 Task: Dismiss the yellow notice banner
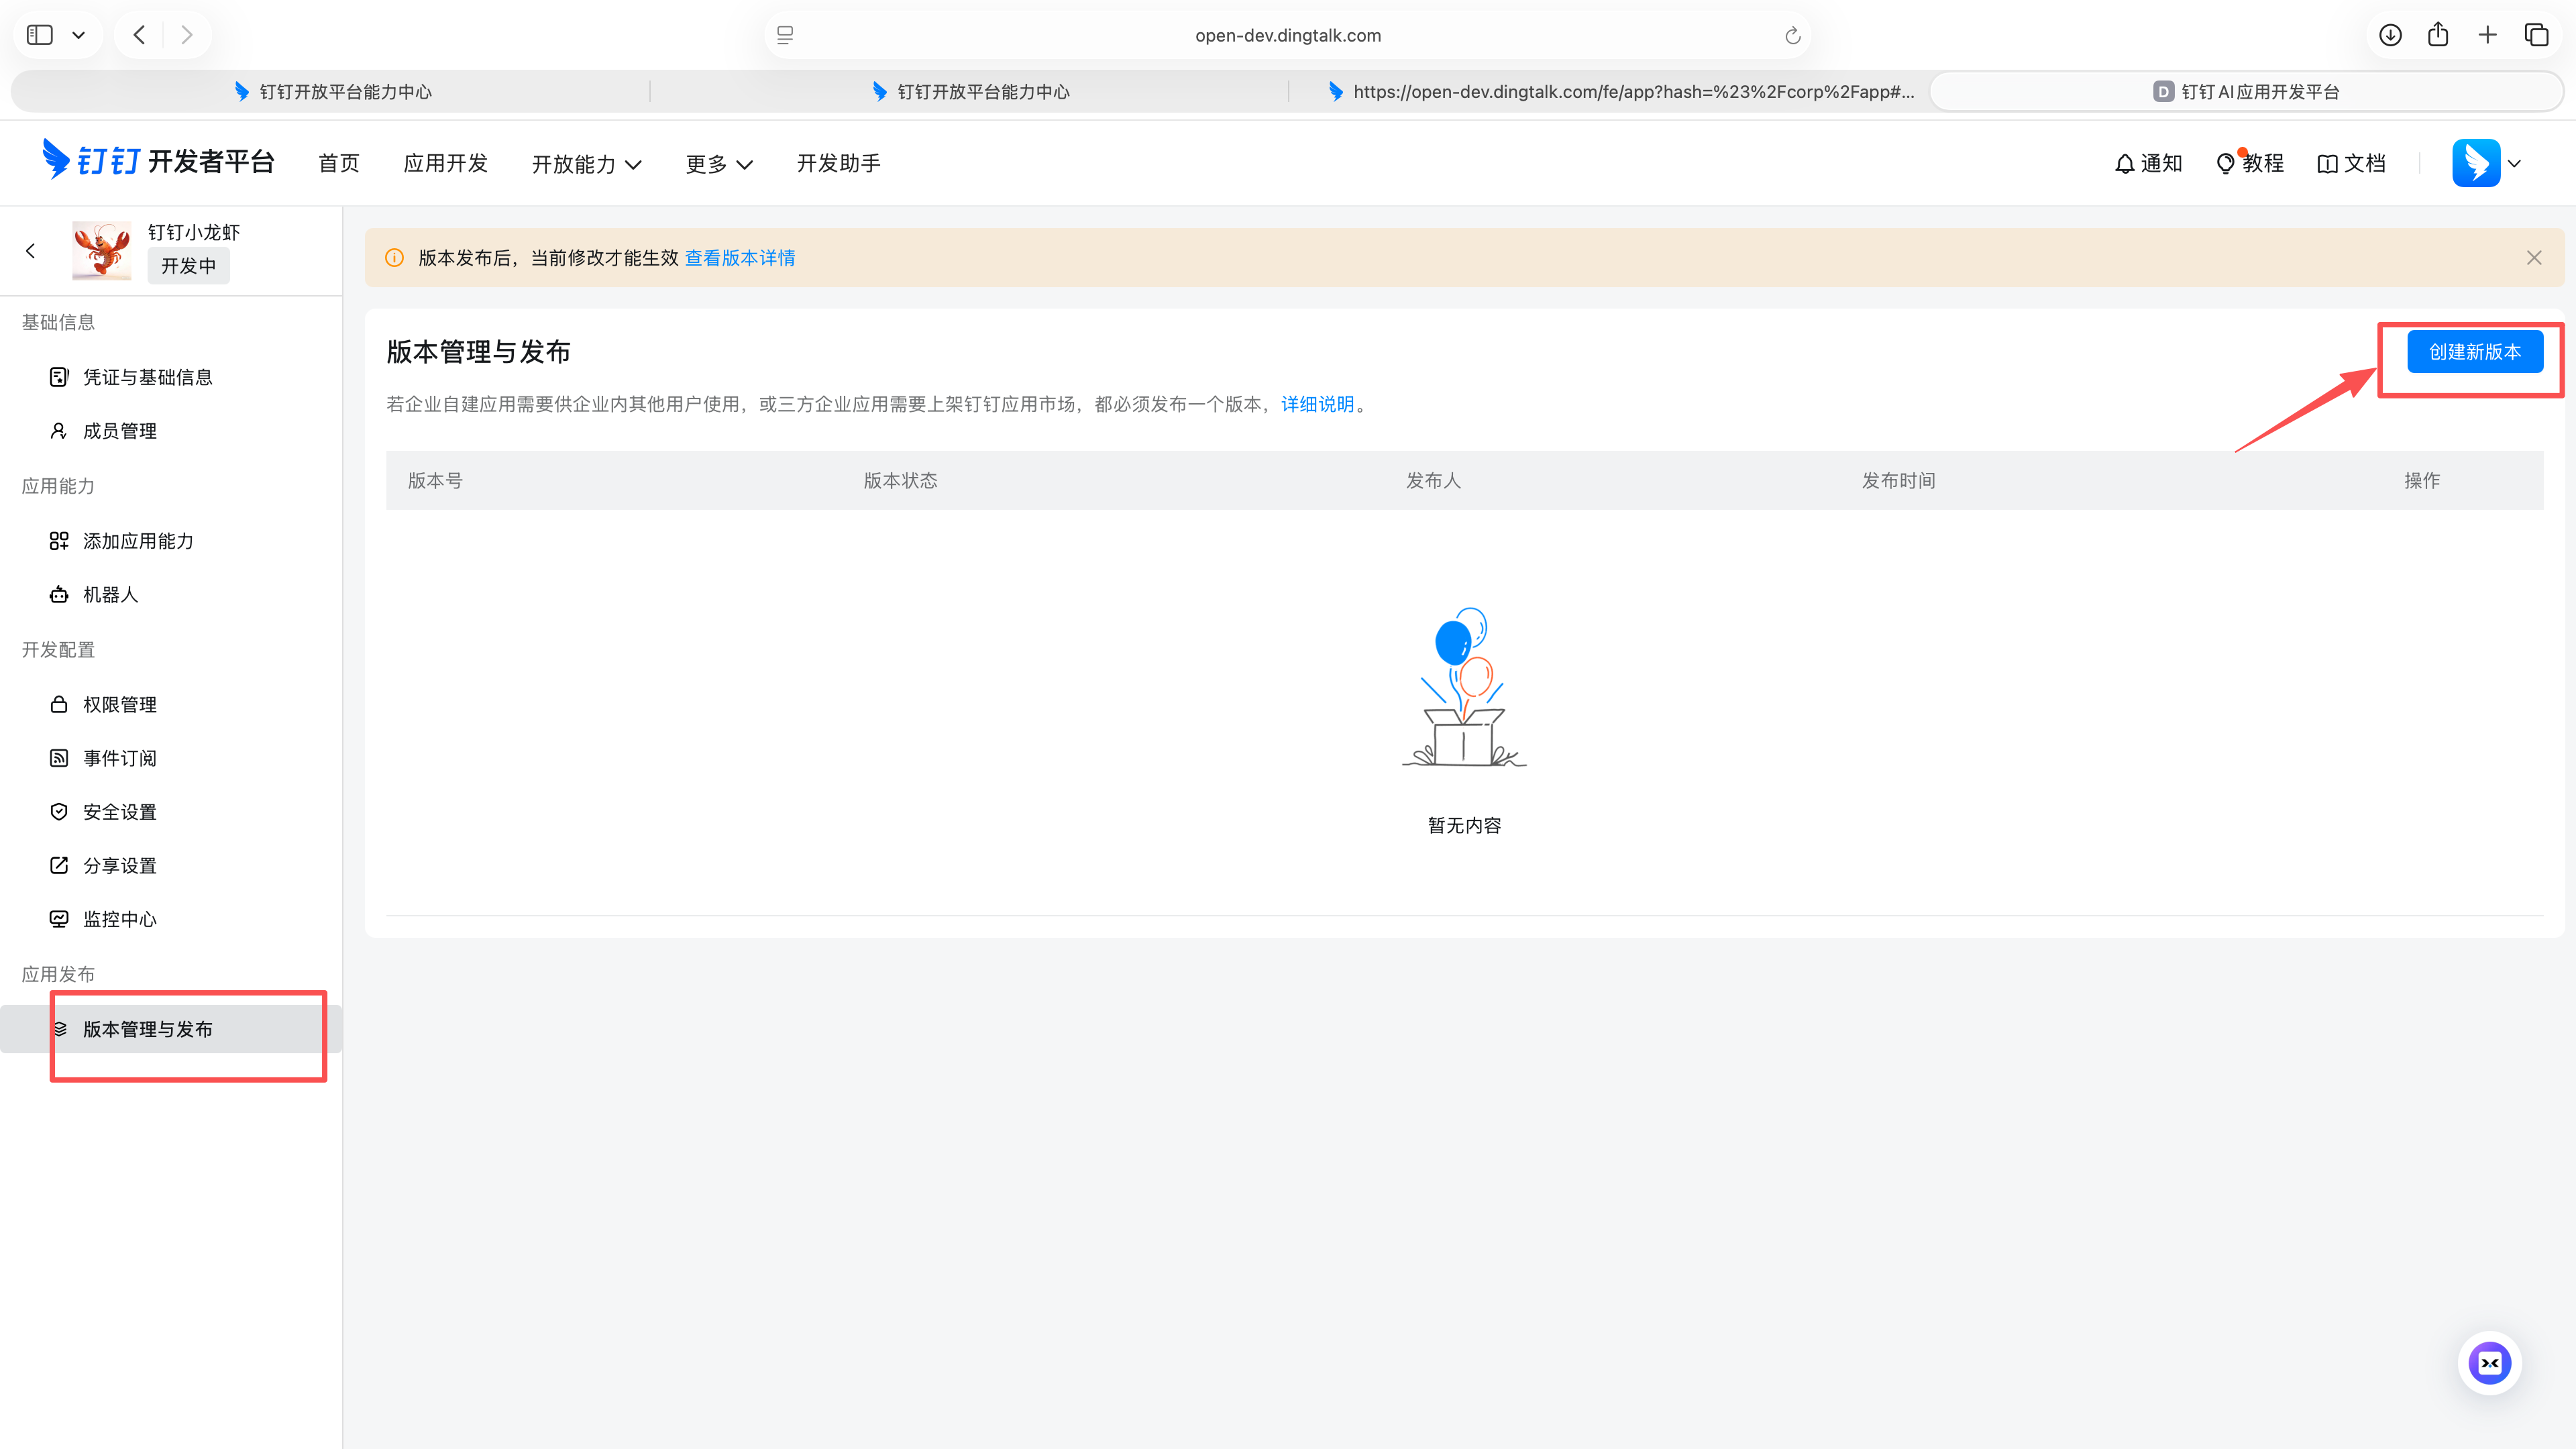tap(2533, 258)
